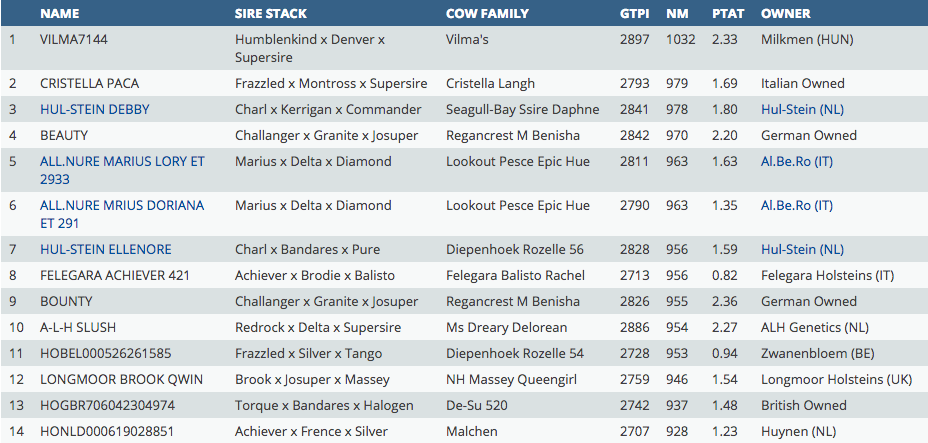Screen dimensions: 928x443
Task: Open the HUL-STEIN ELLENORE cow link
Action: pyautogui.click(x=105, y=249)
